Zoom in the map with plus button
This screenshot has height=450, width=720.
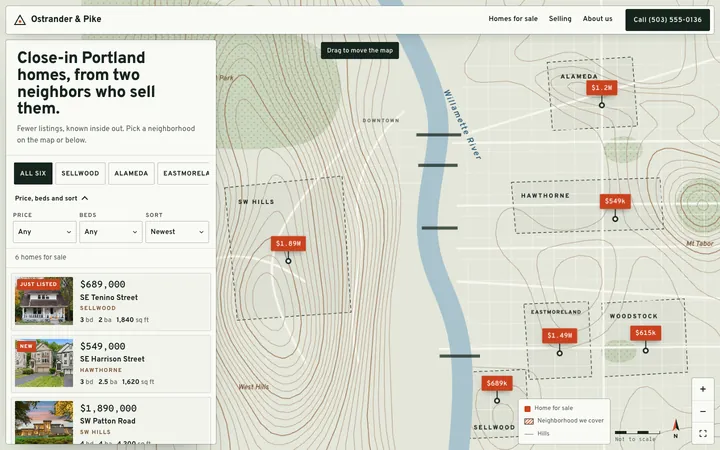pyautogui.click(x=703, y=389)
